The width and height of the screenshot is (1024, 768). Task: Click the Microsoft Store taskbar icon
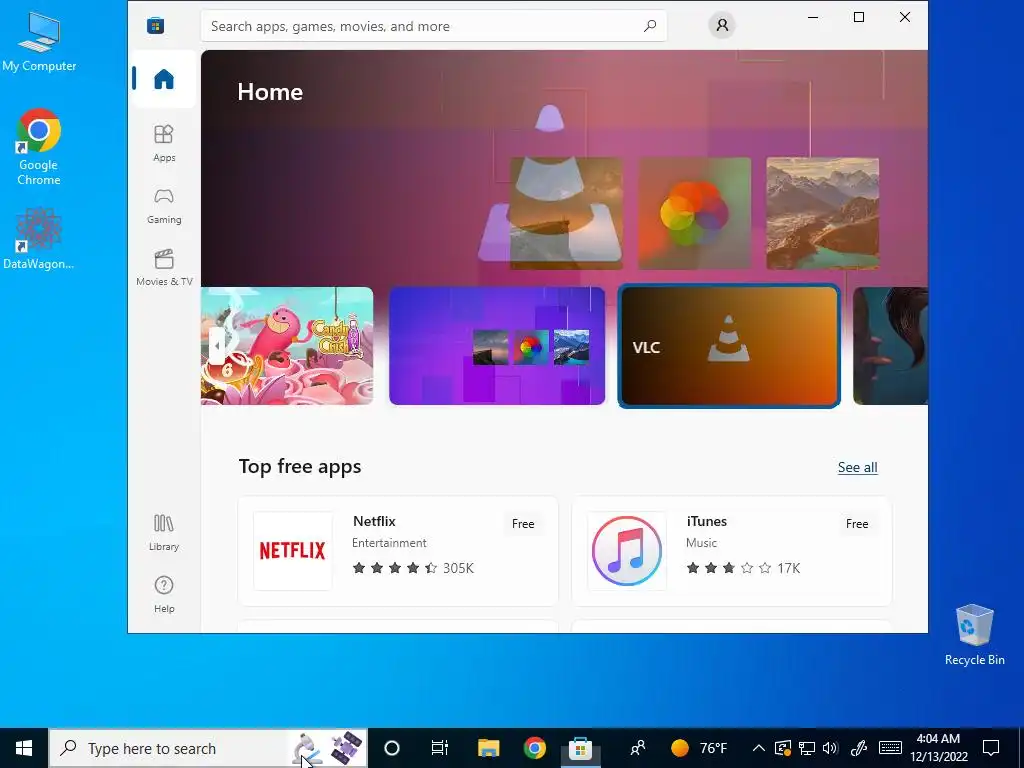(581, 748)
